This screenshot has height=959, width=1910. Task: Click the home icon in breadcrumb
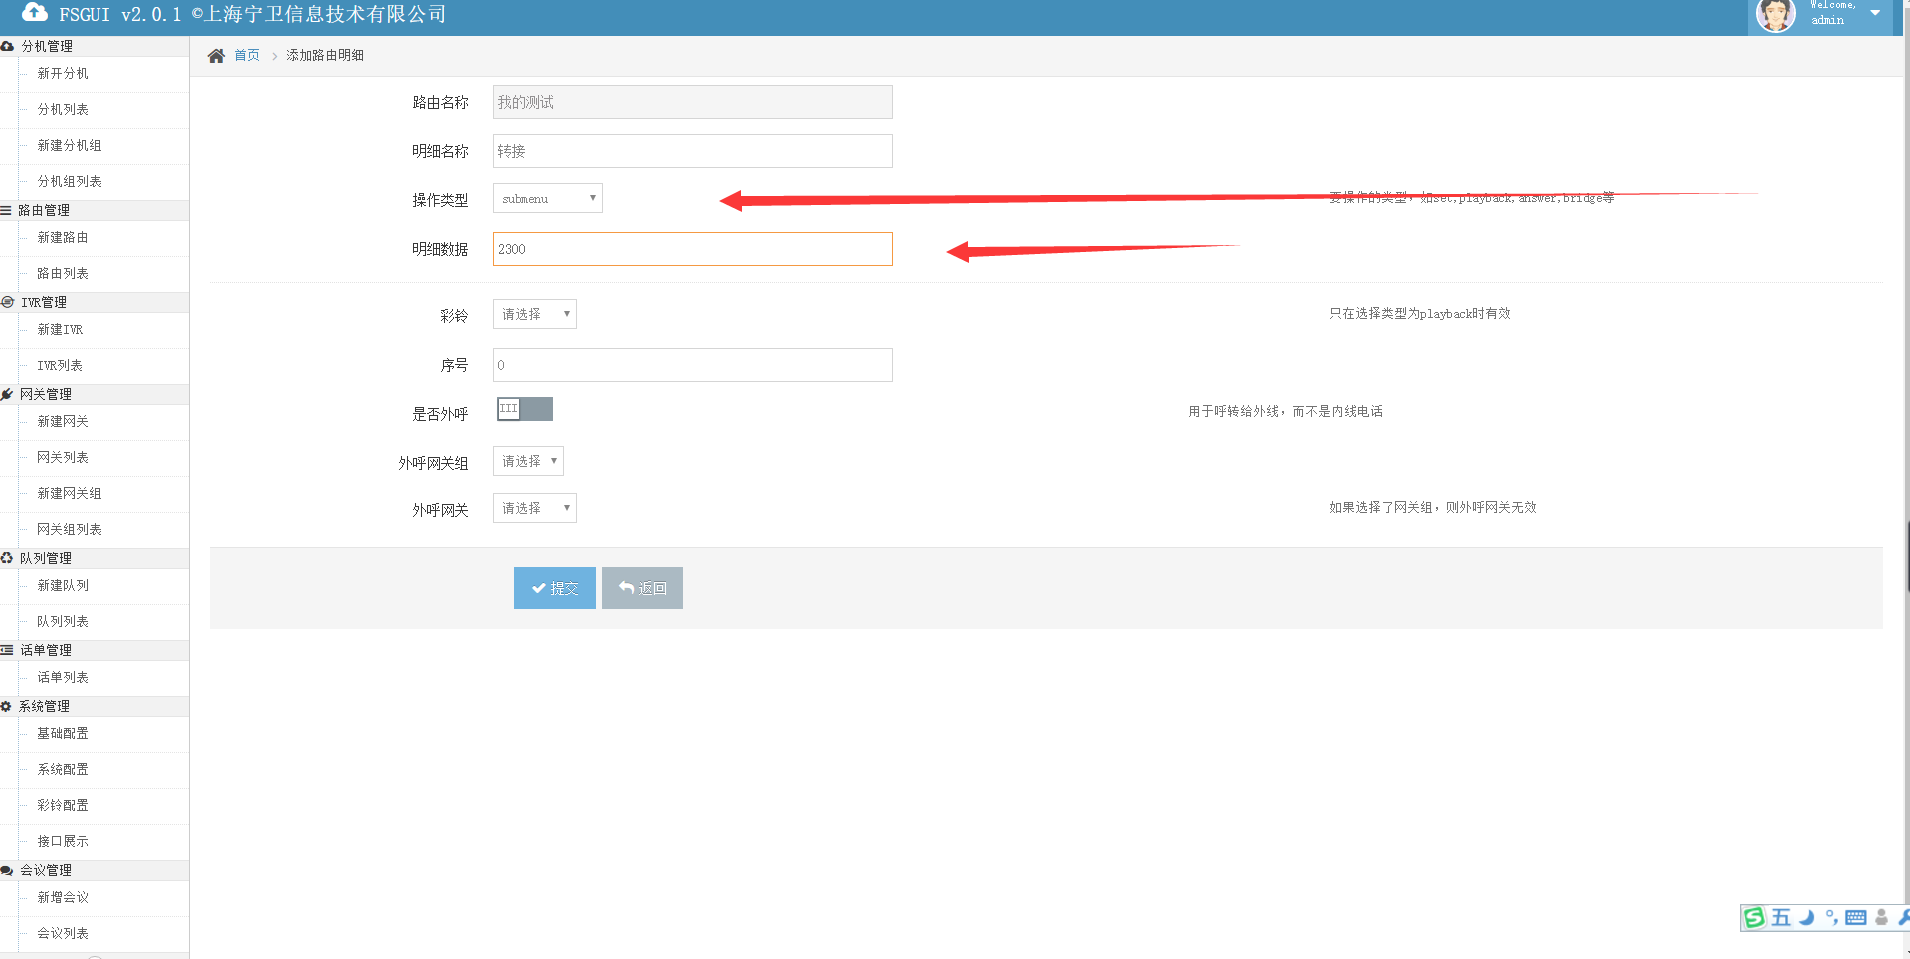(216, 56)
